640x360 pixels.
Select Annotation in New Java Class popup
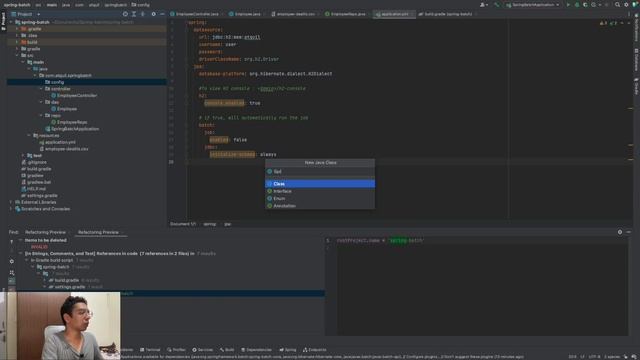[320, 206]
